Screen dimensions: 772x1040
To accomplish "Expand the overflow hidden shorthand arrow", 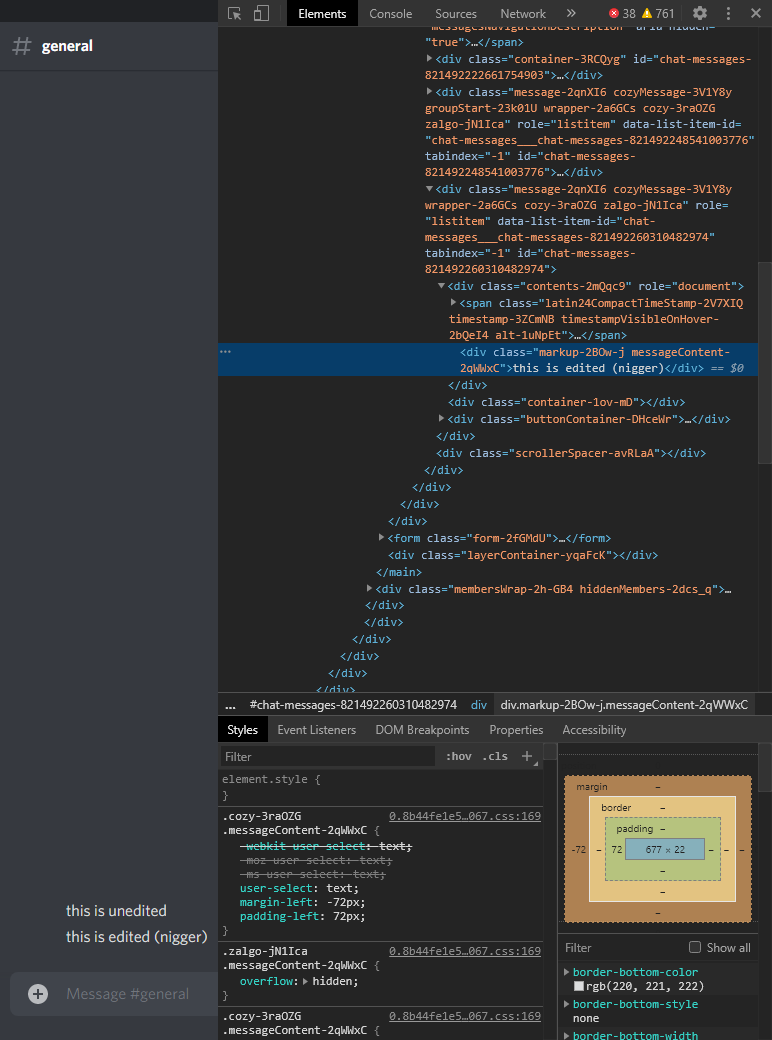I will [x=305, y=981].
